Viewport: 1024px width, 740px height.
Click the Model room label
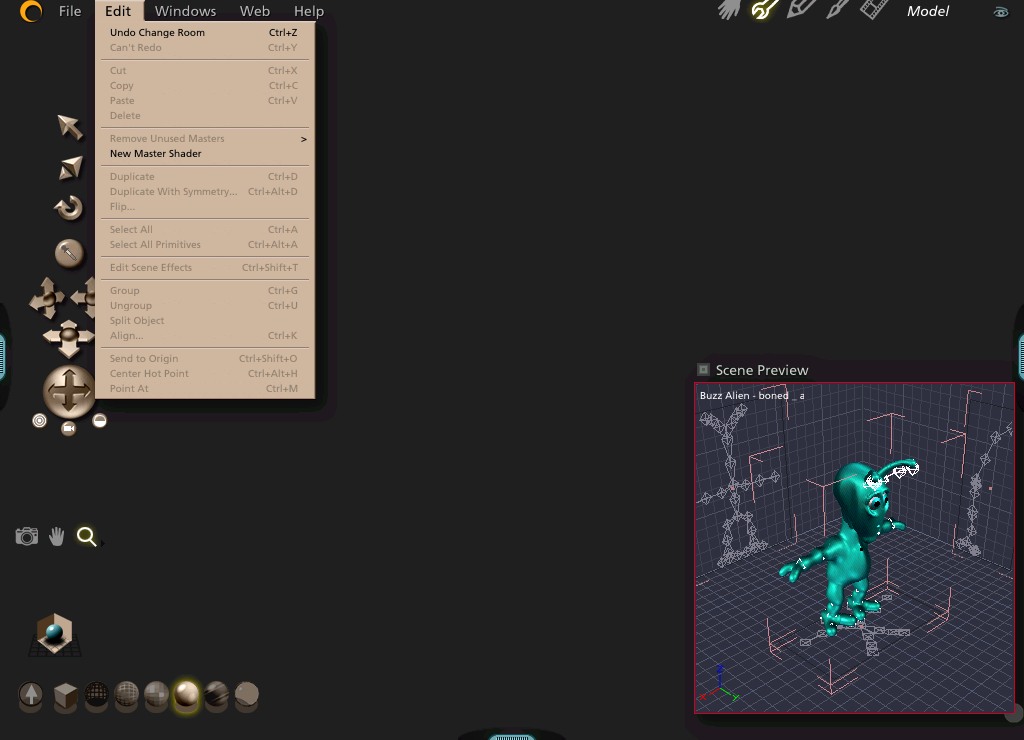927,11
